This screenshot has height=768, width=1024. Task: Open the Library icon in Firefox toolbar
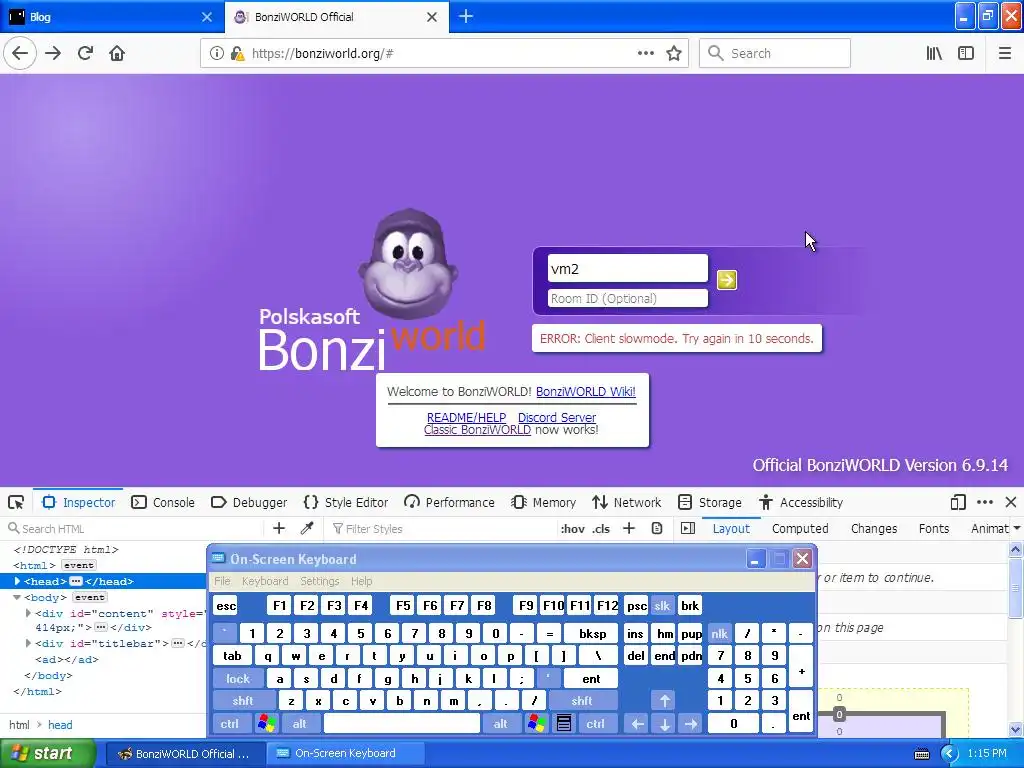[934, 53]
